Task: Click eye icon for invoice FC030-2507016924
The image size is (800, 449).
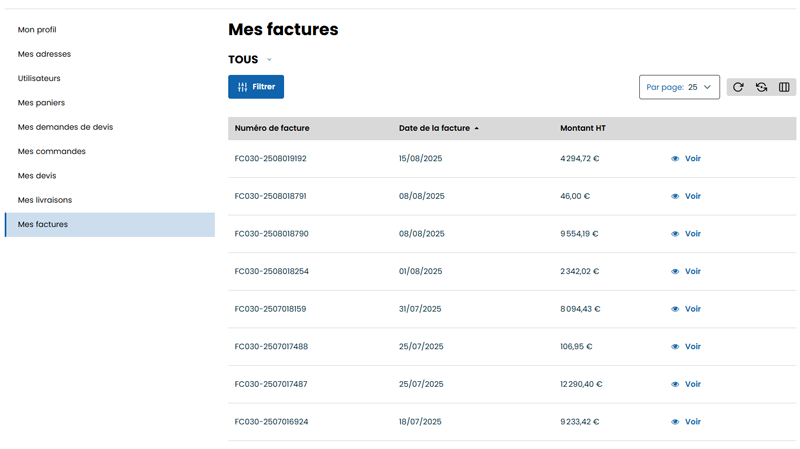Action: coord(675,422)
